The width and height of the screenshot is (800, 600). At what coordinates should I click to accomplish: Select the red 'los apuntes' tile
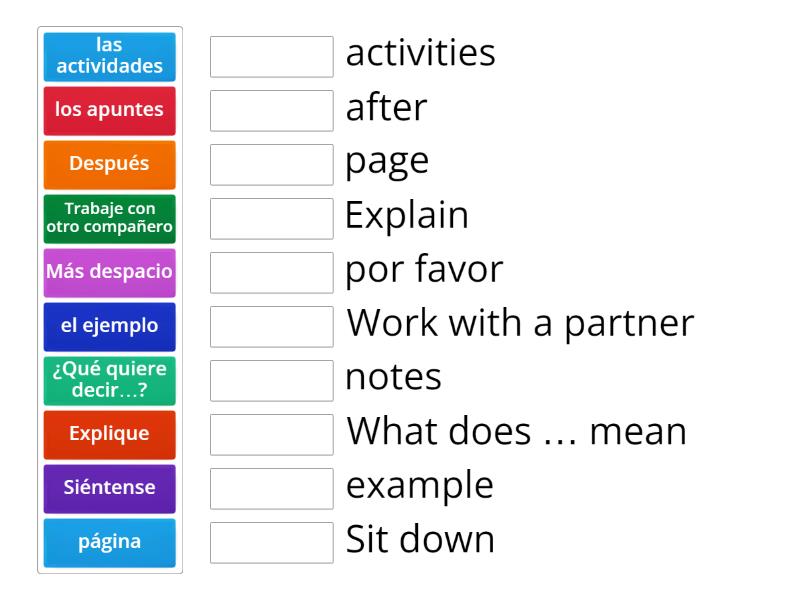[110, 110]
